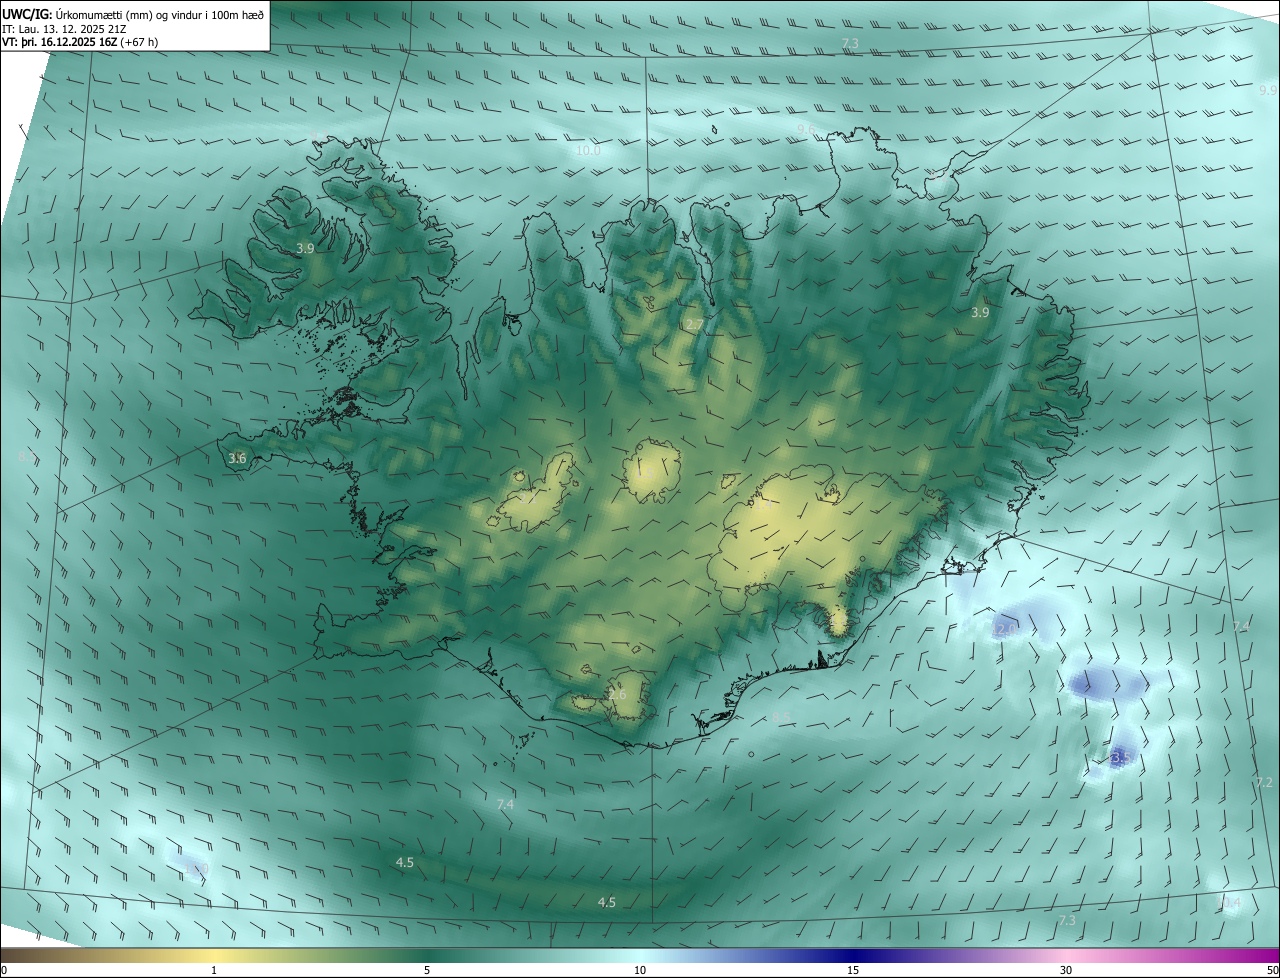Click the 2.7 value label in North Iceland
Image resolution: width=1280 pixels, height=978 pixels.
(694, 325)
